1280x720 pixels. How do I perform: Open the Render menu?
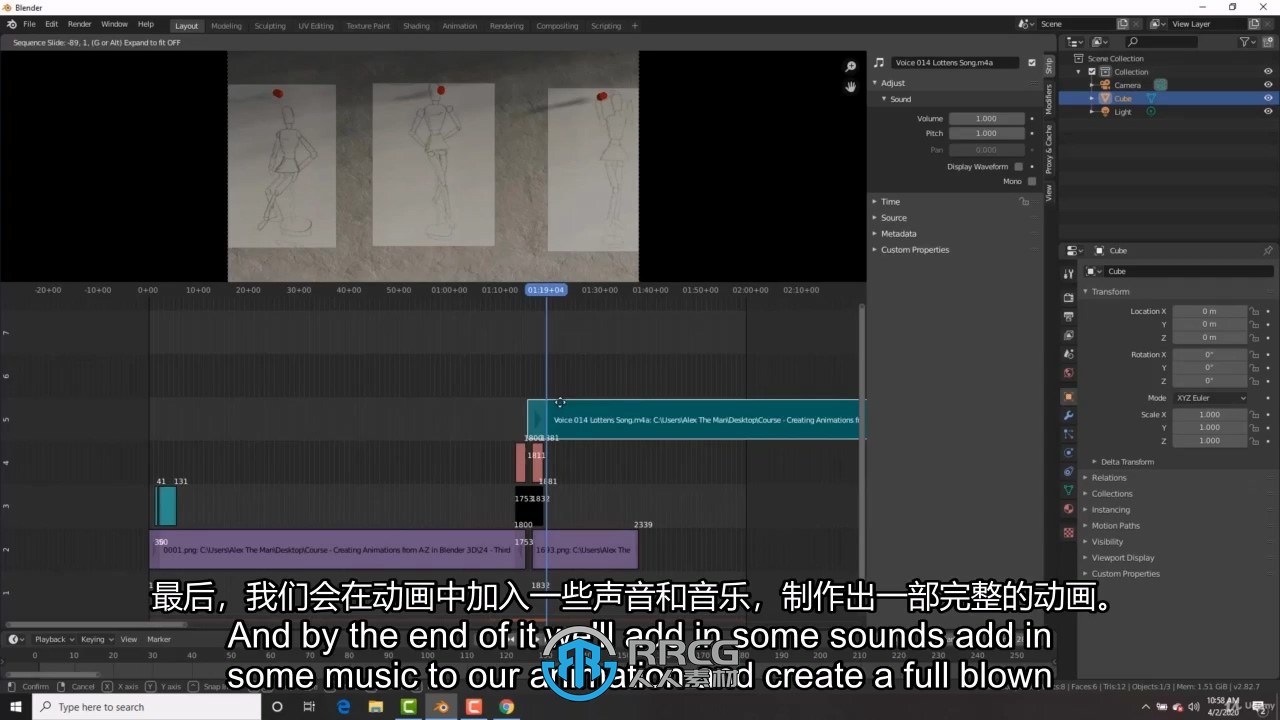tap(79, 24)
